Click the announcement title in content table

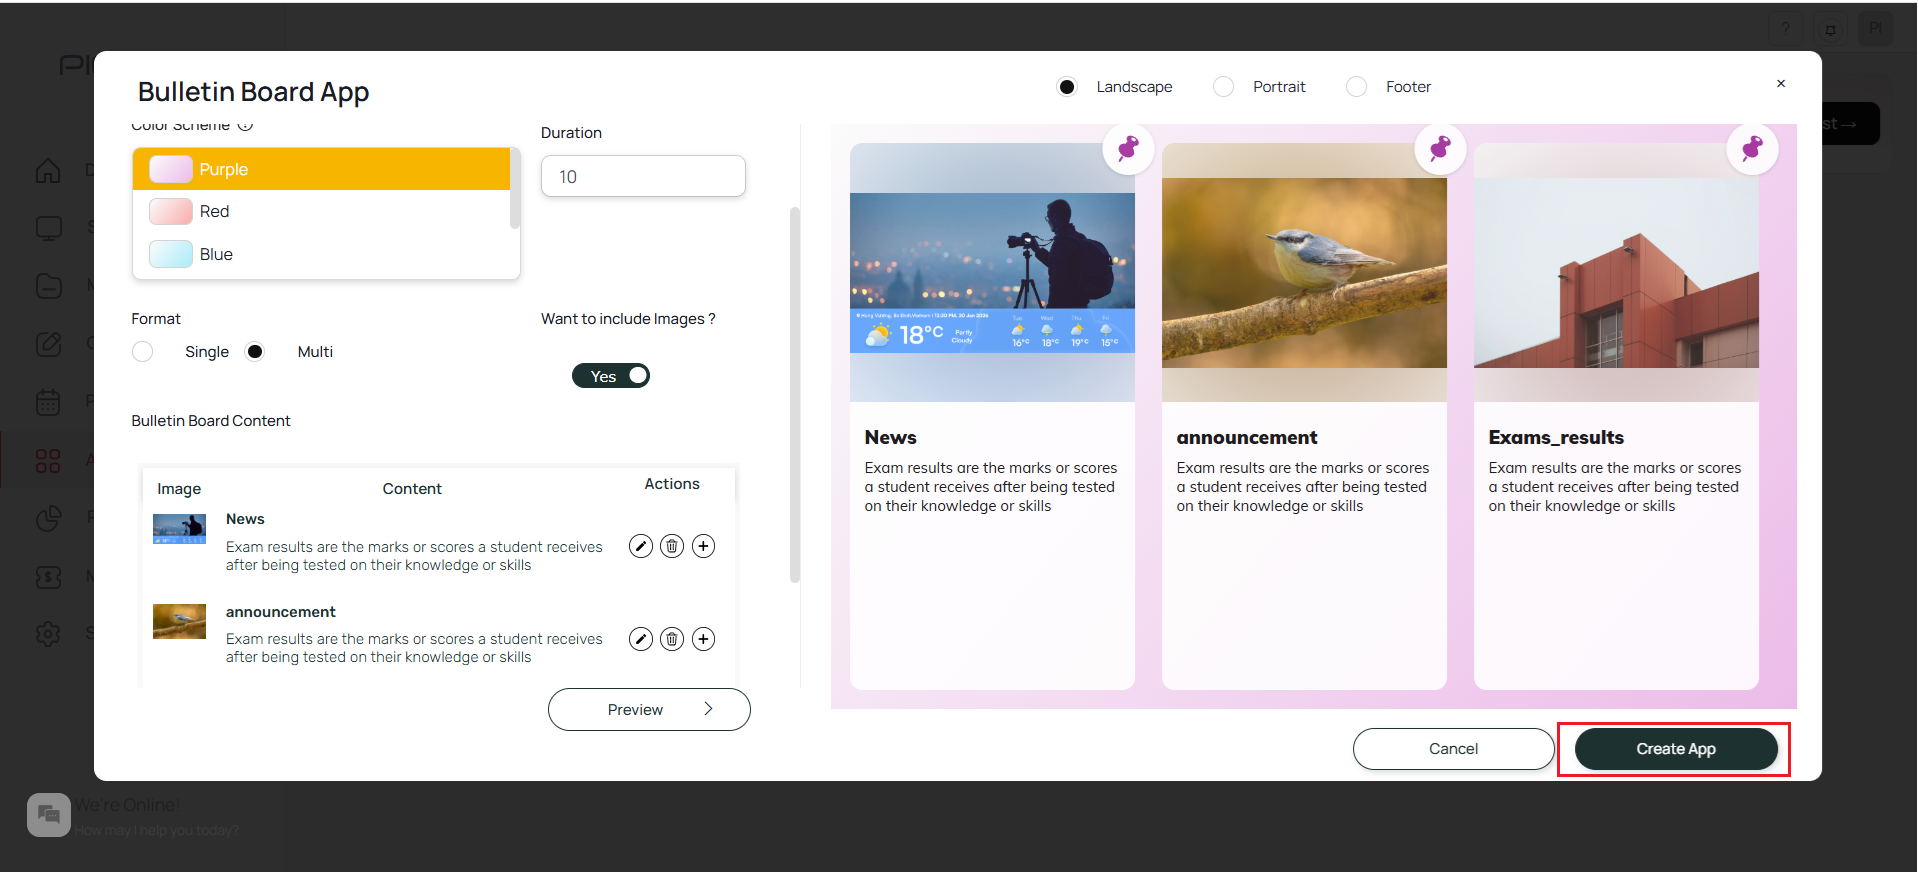280,612
